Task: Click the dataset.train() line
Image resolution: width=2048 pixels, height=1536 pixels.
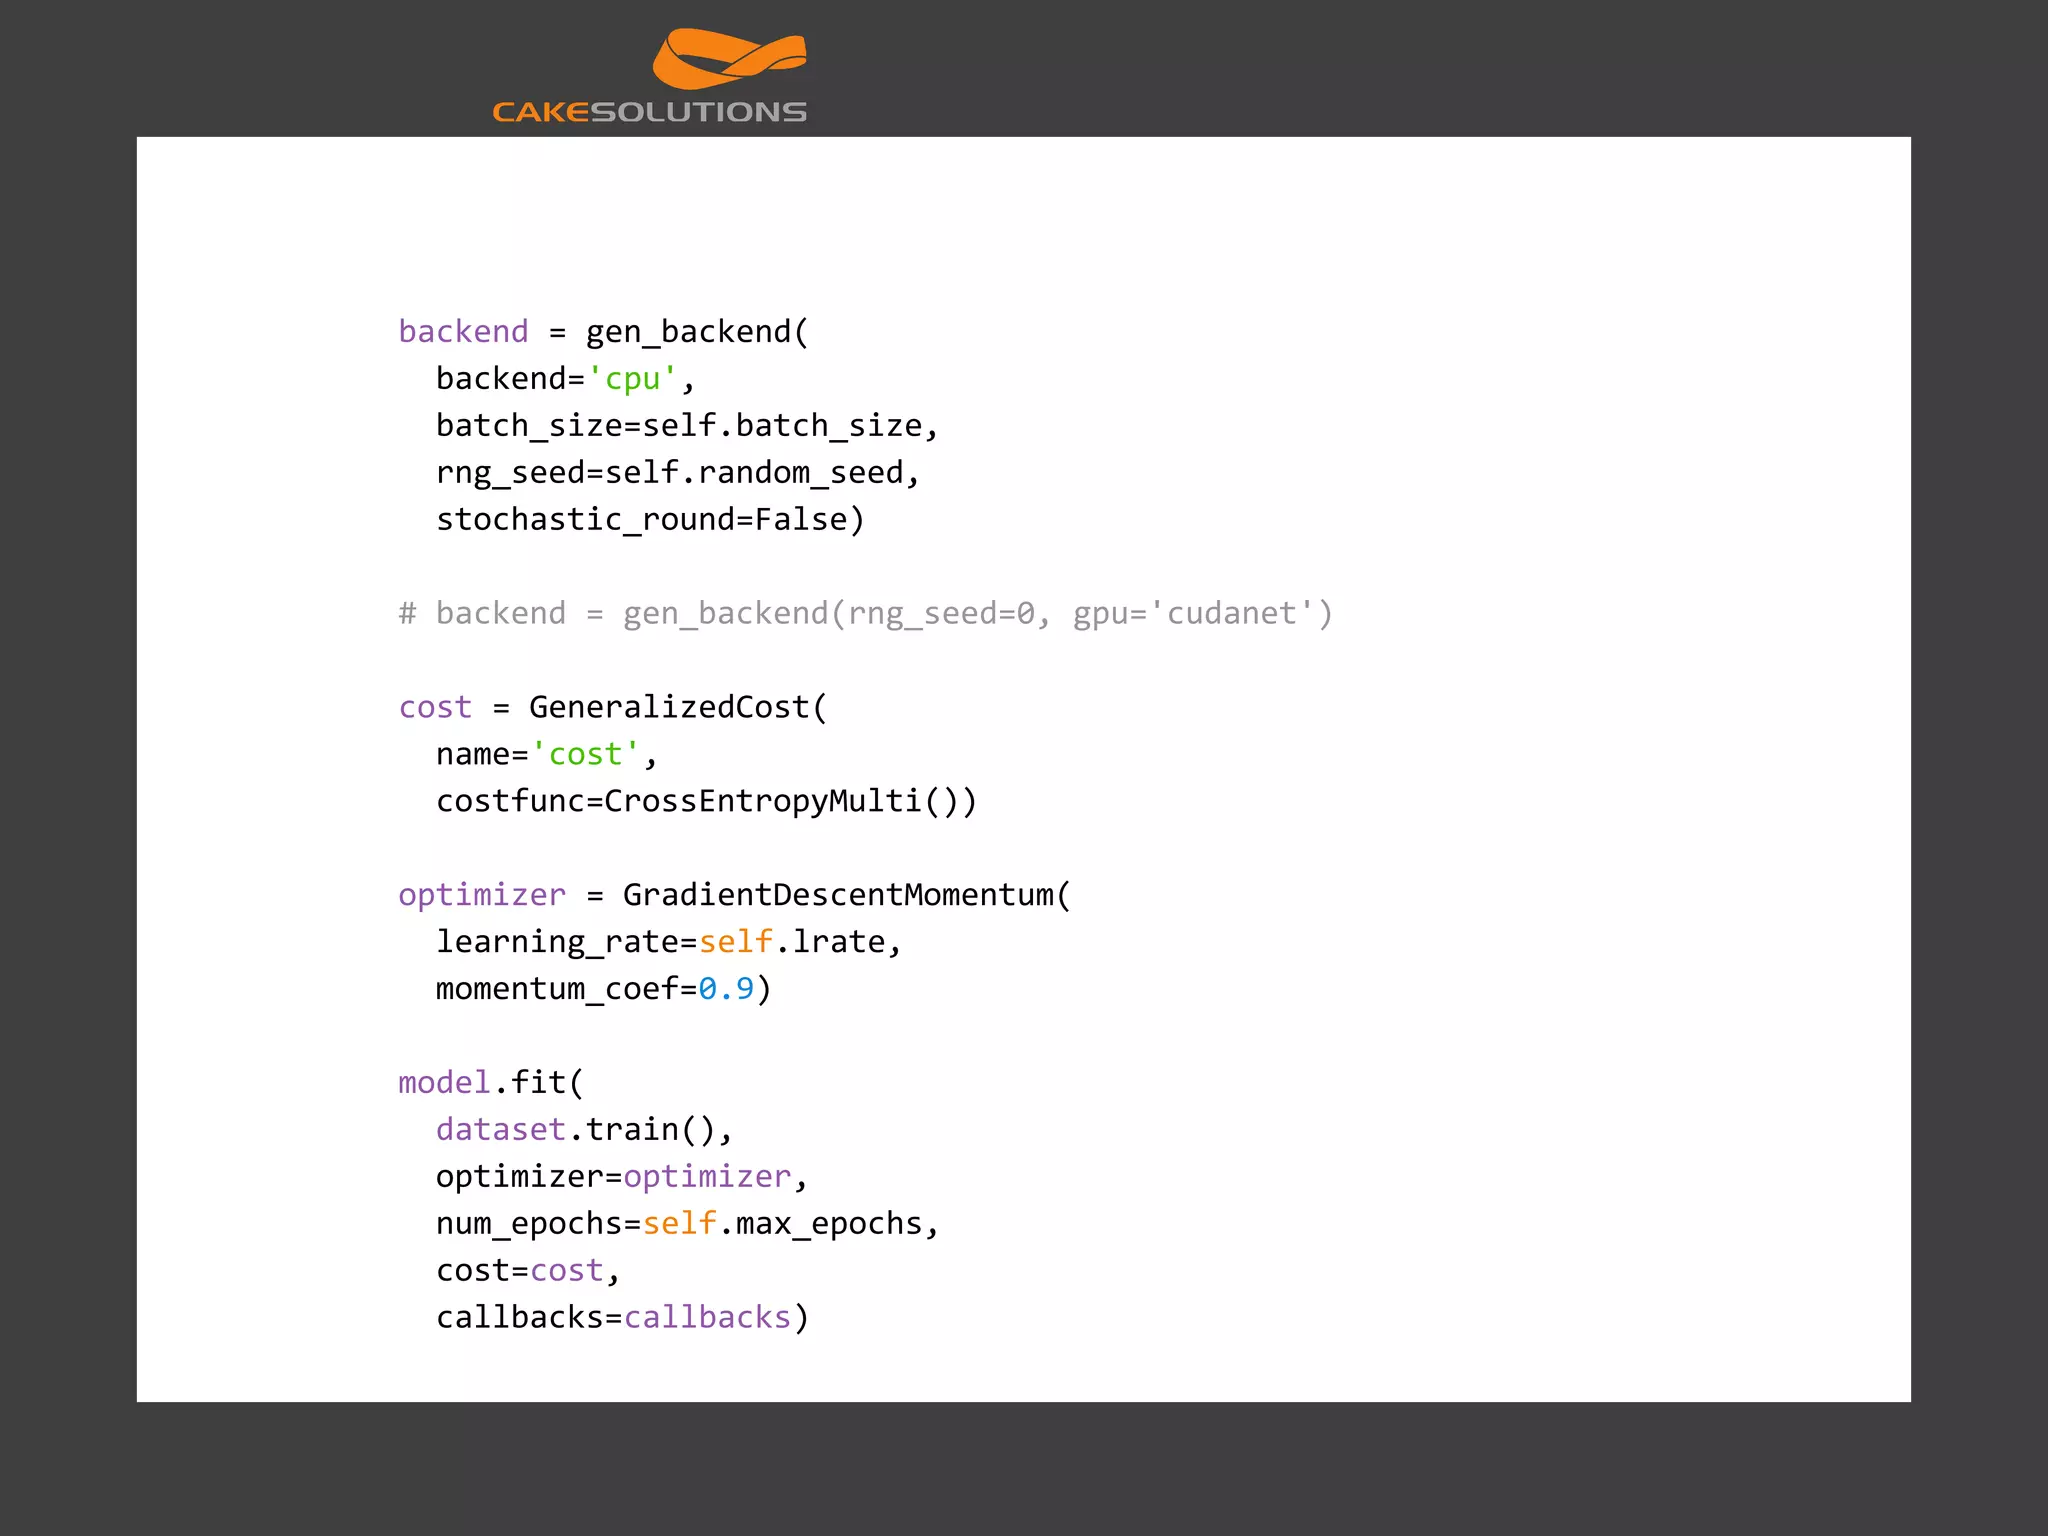Action: click(584, 1130)
